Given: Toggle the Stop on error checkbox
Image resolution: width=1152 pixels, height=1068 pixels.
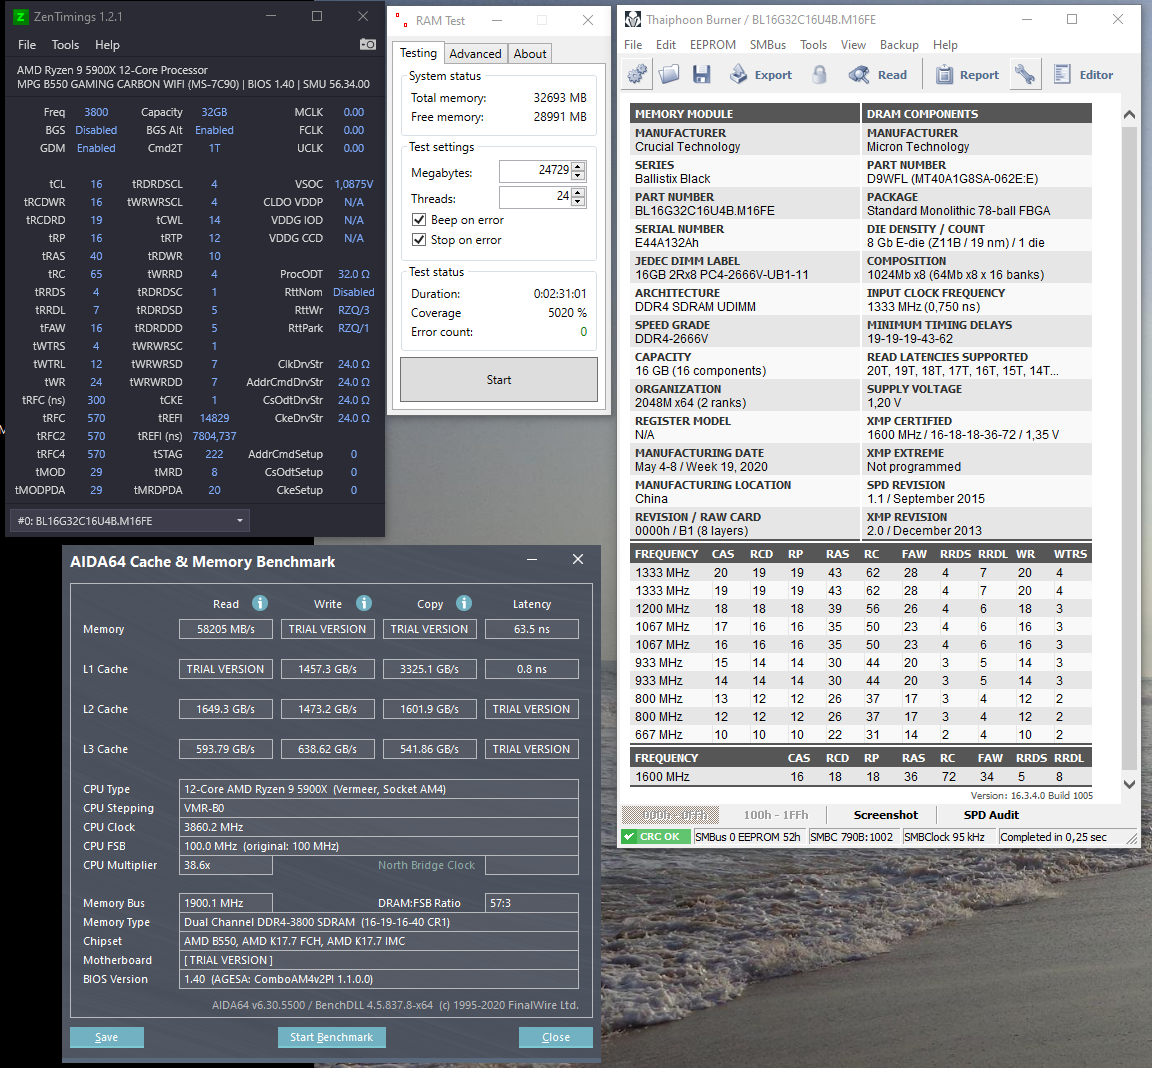Looking at the screenshot, I should (419, 239).
